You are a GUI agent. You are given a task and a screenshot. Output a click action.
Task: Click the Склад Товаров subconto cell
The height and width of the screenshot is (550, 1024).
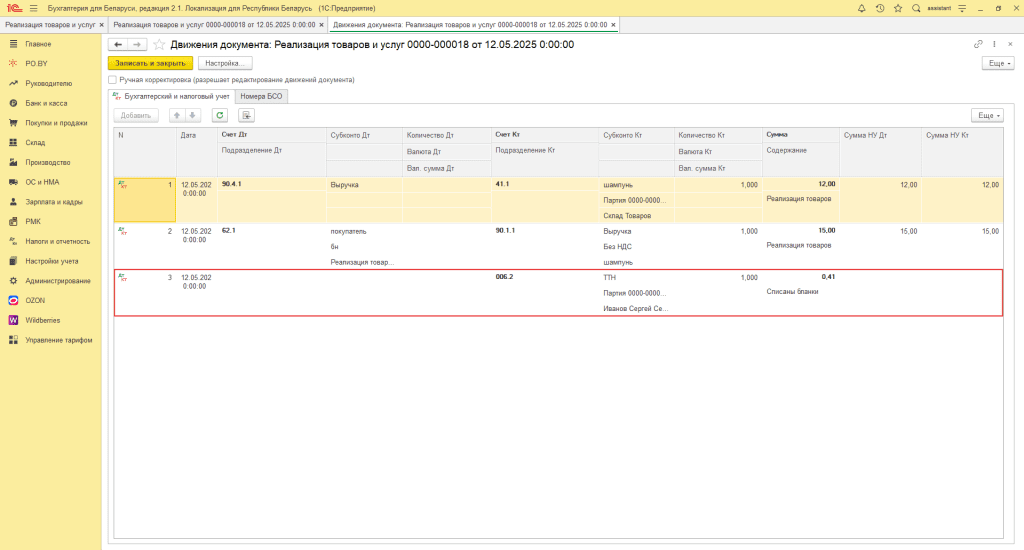click(636, 216)
